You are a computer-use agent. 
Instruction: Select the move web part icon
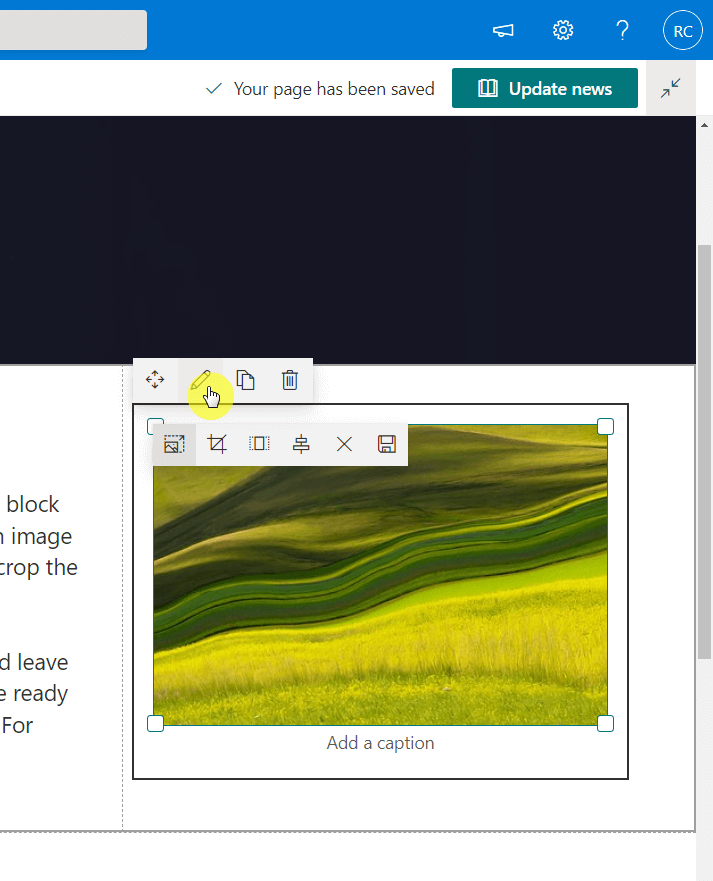(x=155, y=380)
